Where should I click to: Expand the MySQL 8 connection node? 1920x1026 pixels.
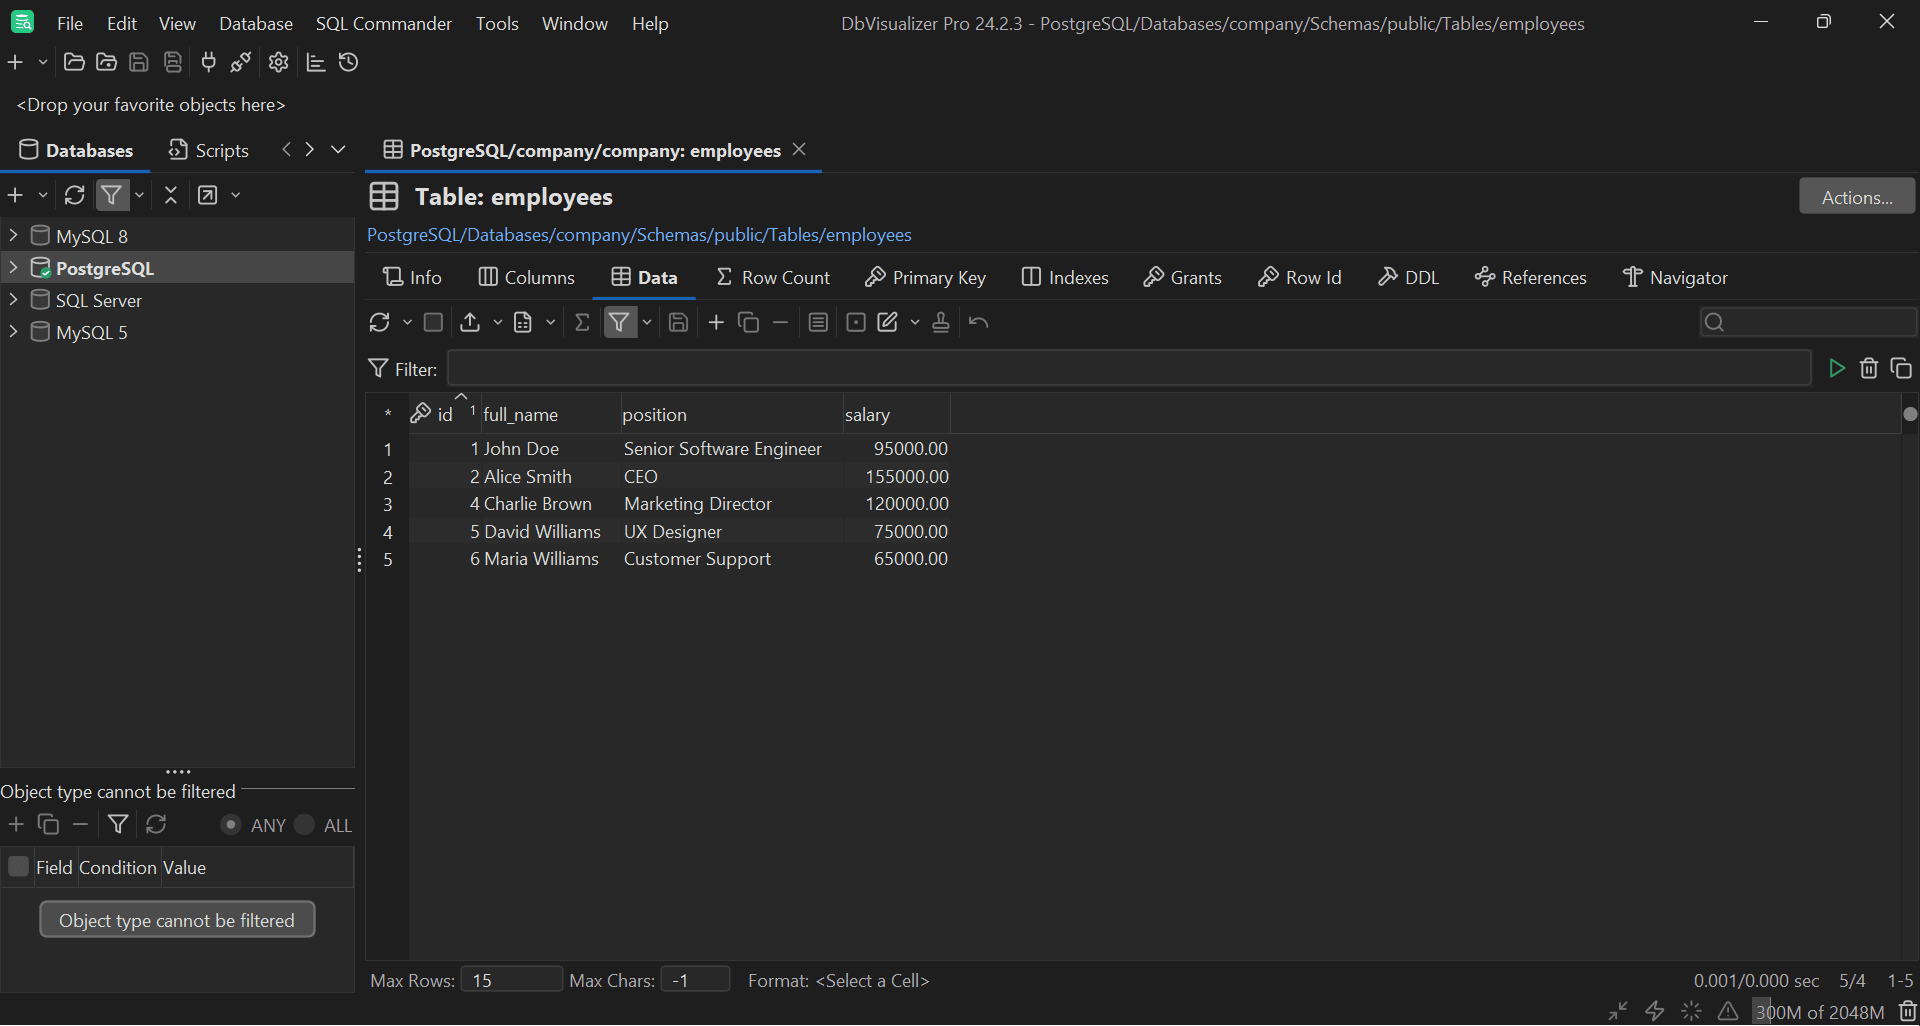pyautogui.click(x=13, y=235)
